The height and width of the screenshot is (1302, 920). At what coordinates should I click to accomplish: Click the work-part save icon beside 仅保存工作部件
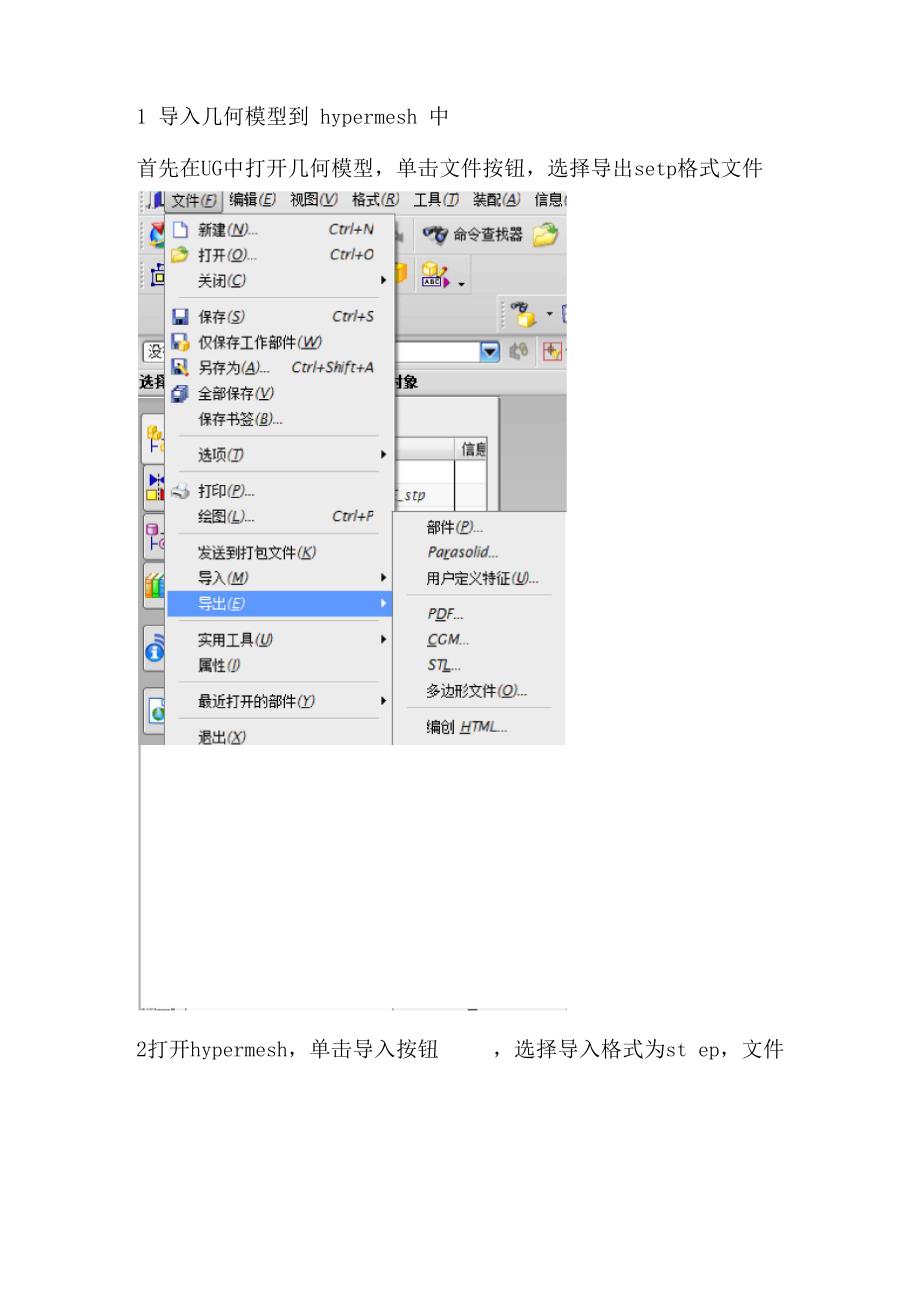coord(180,342)
